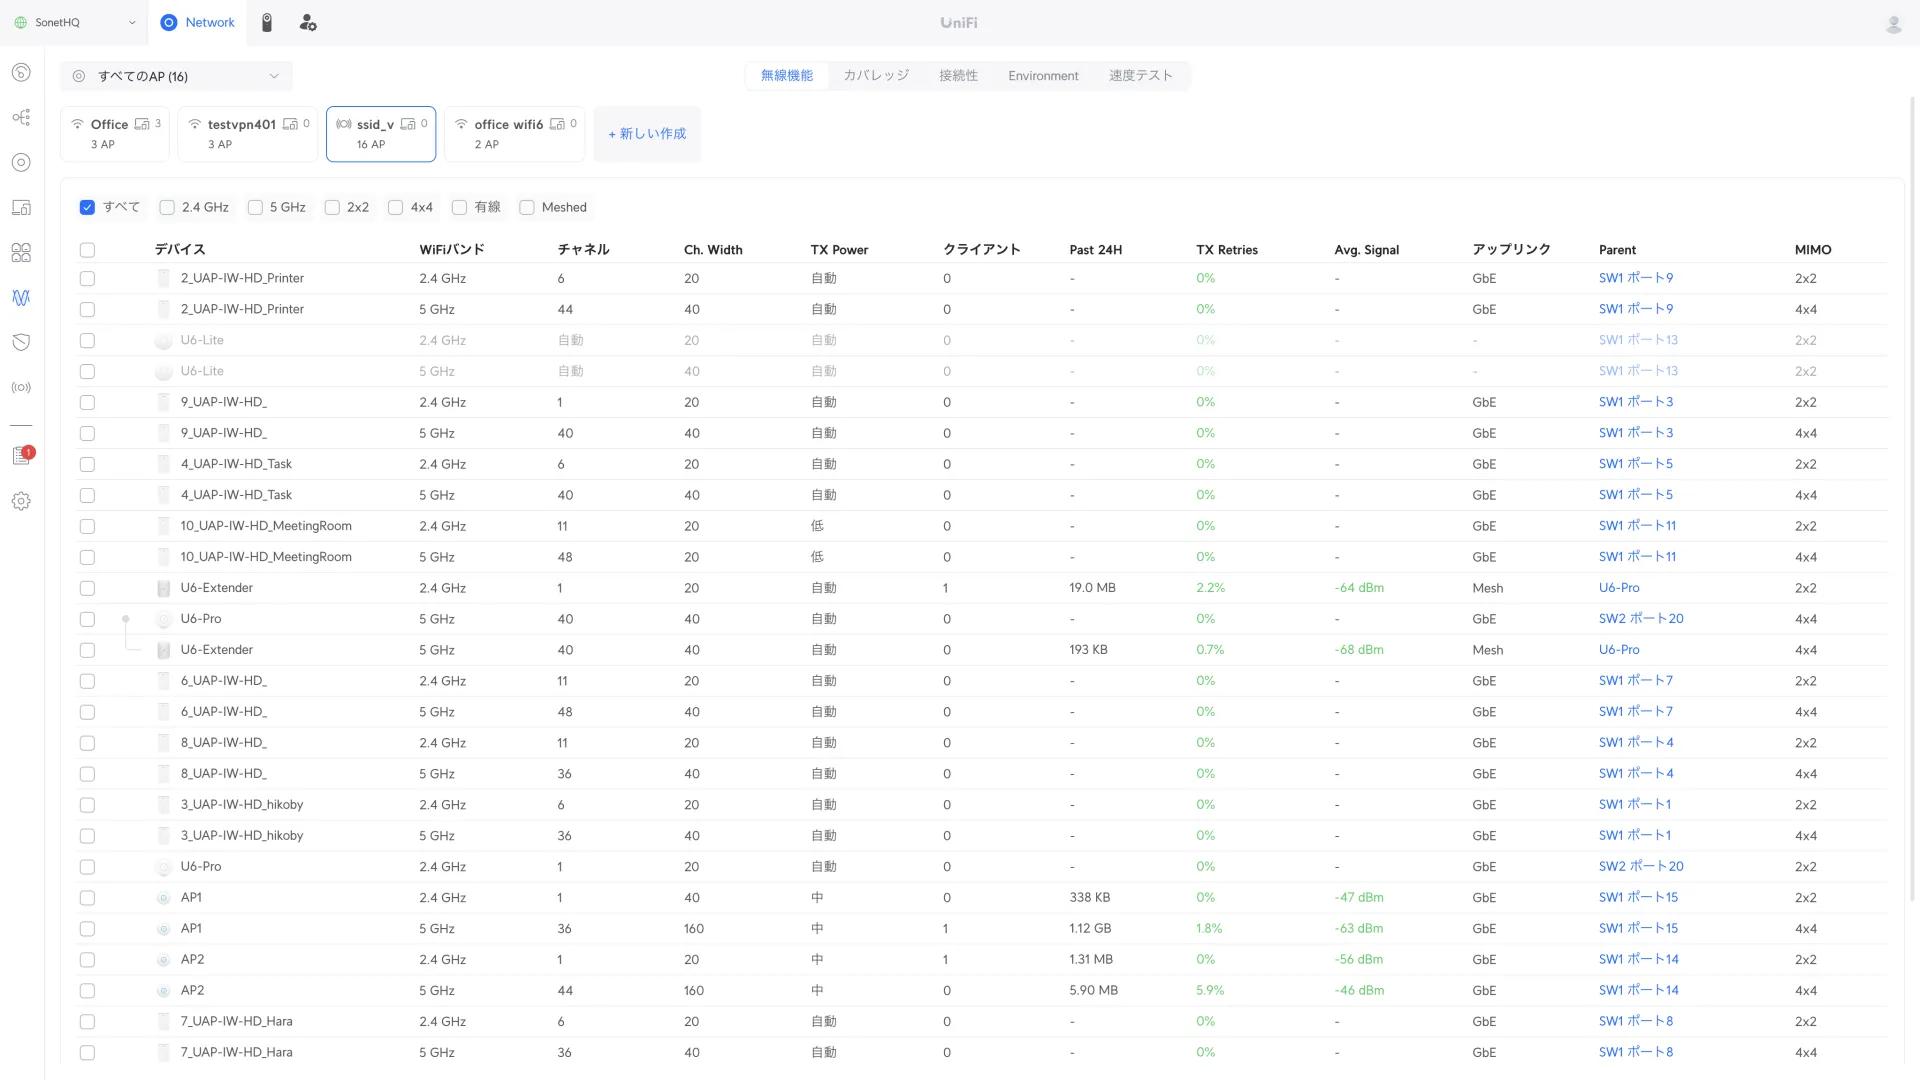Switch to the 接続性 tab
Screen dimensions: 1920x1080
click(x=958, y=76)
